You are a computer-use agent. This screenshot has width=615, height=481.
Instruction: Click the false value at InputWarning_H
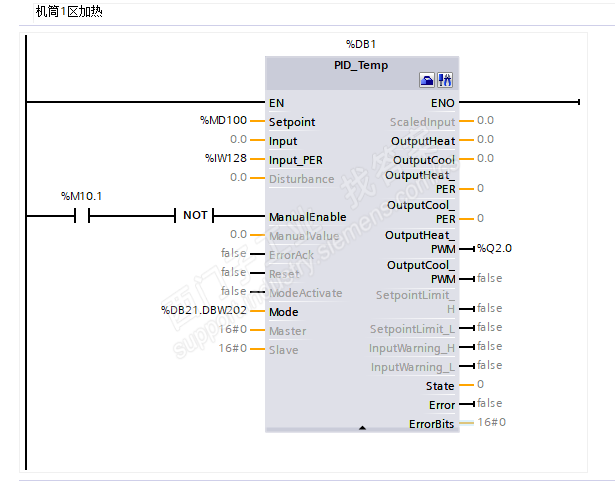[x=489, y=346]
